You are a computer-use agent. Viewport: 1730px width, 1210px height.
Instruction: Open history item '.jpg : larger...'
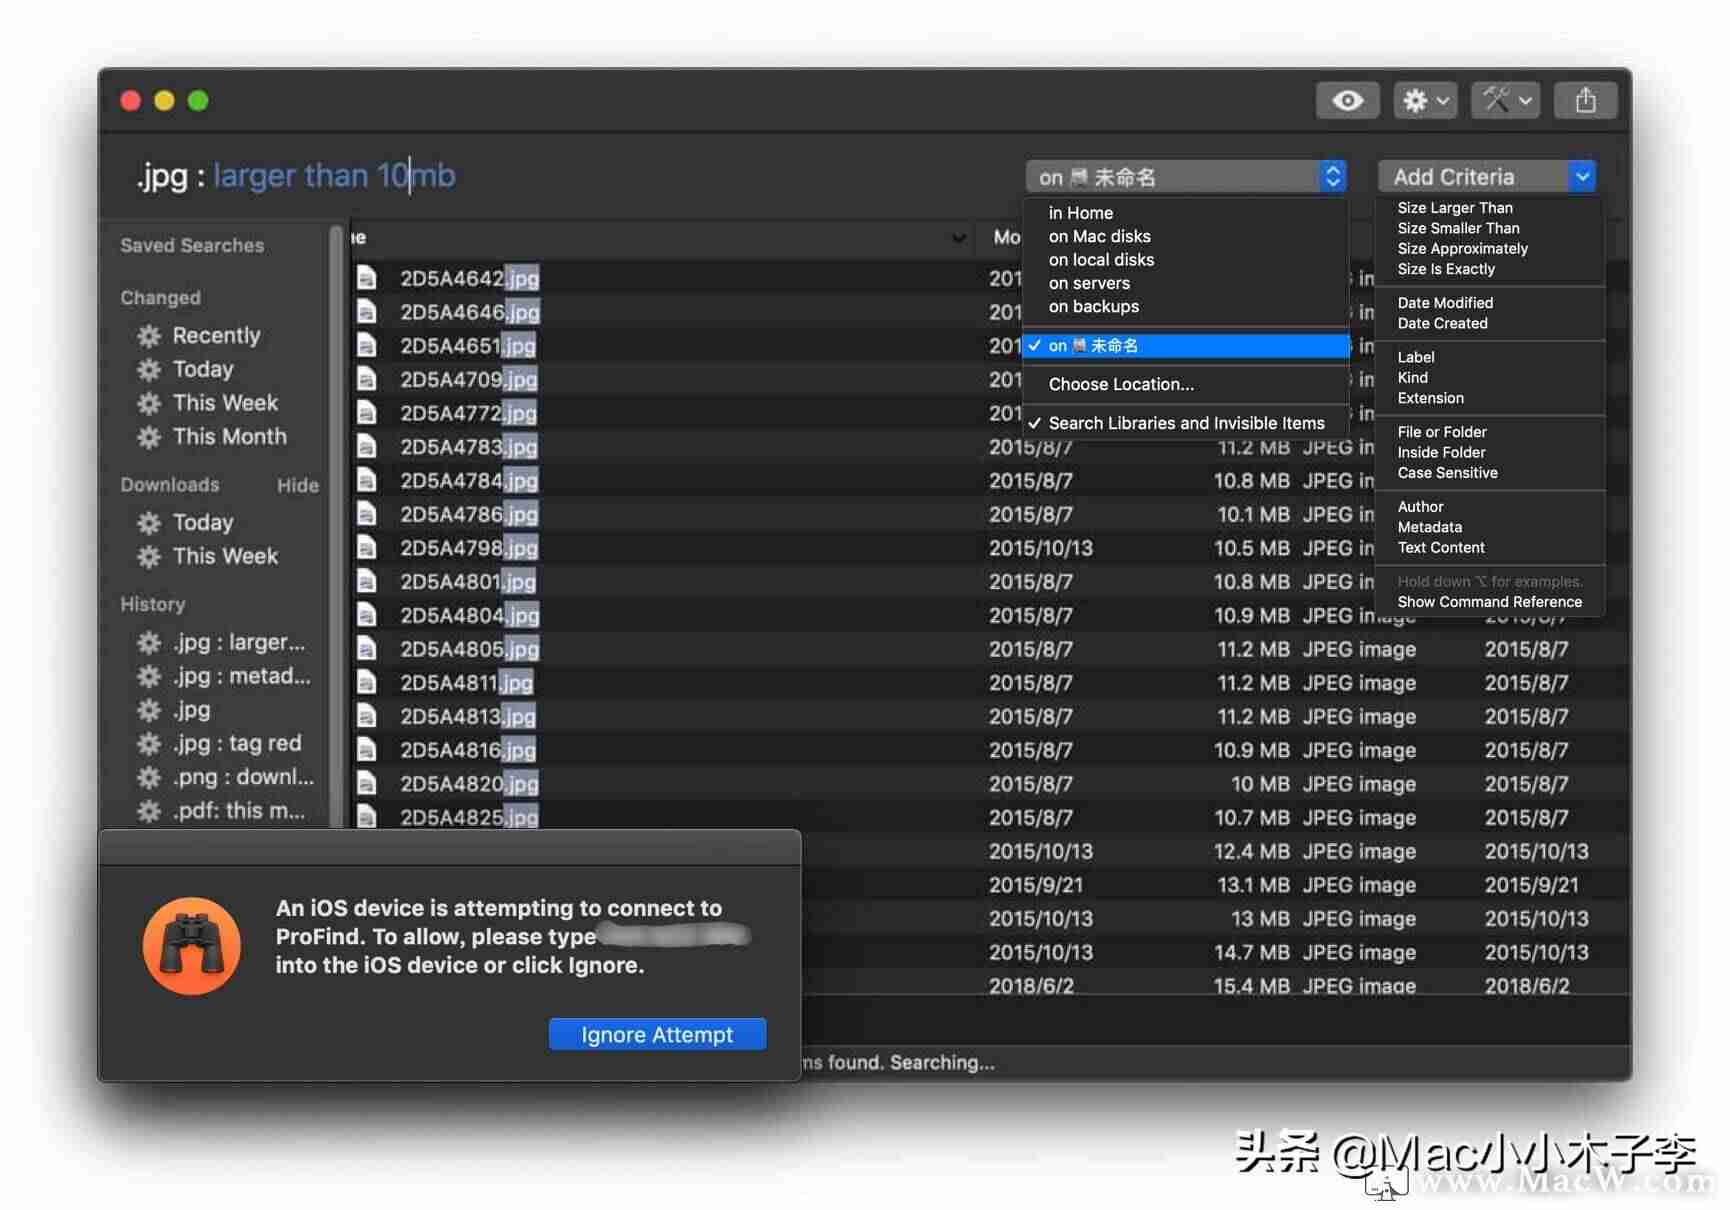coord(238,642)
